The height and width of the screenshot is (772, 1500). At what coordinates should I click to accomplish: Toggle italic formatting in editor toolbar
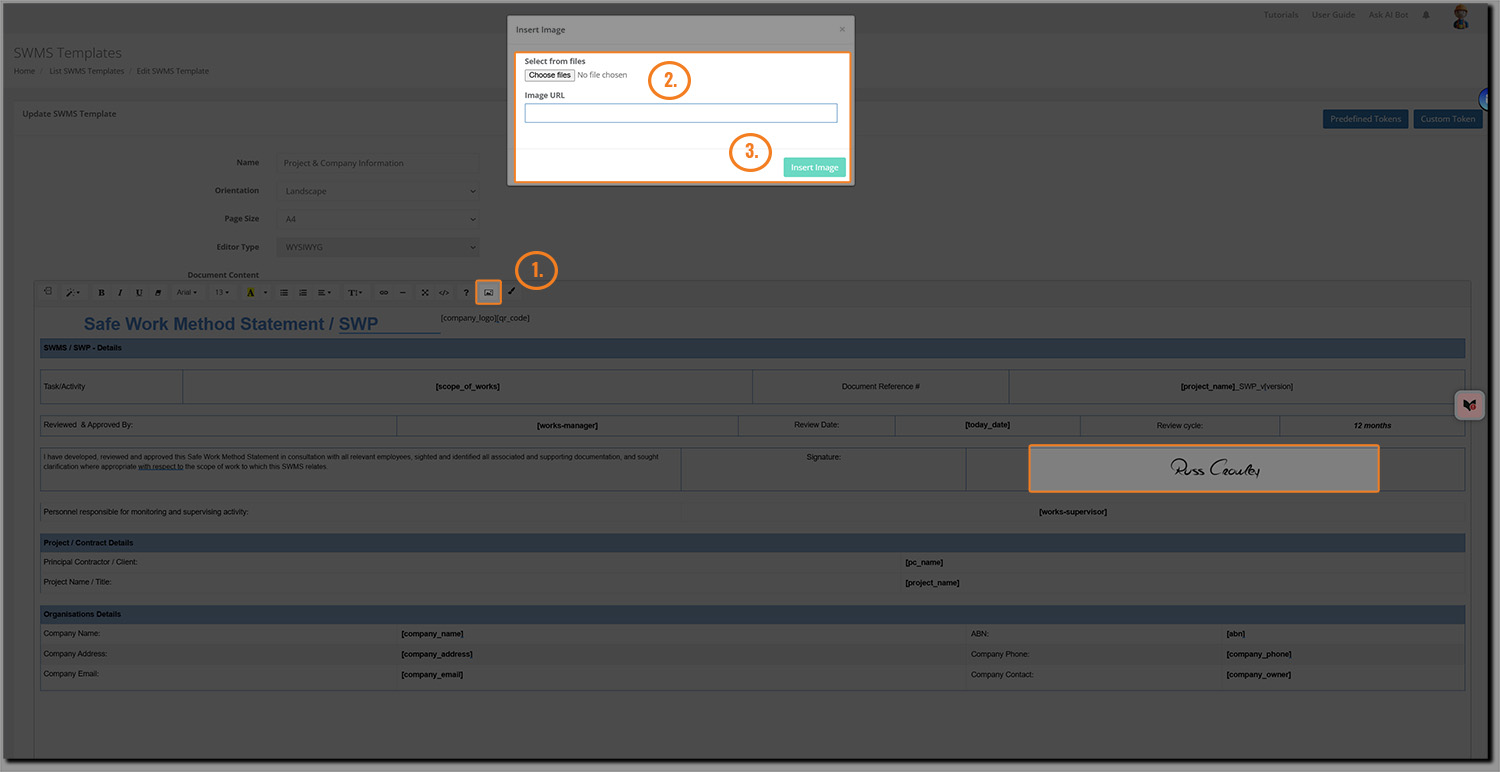click(x=120, y=293)
